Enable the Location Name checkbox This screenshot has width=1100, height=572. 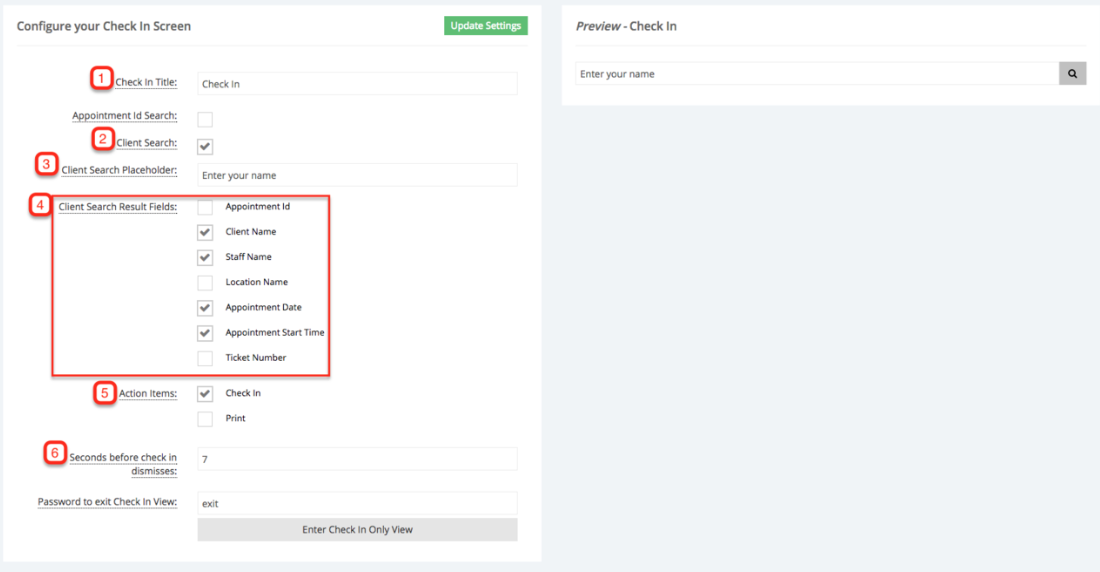tap(205, 283)
